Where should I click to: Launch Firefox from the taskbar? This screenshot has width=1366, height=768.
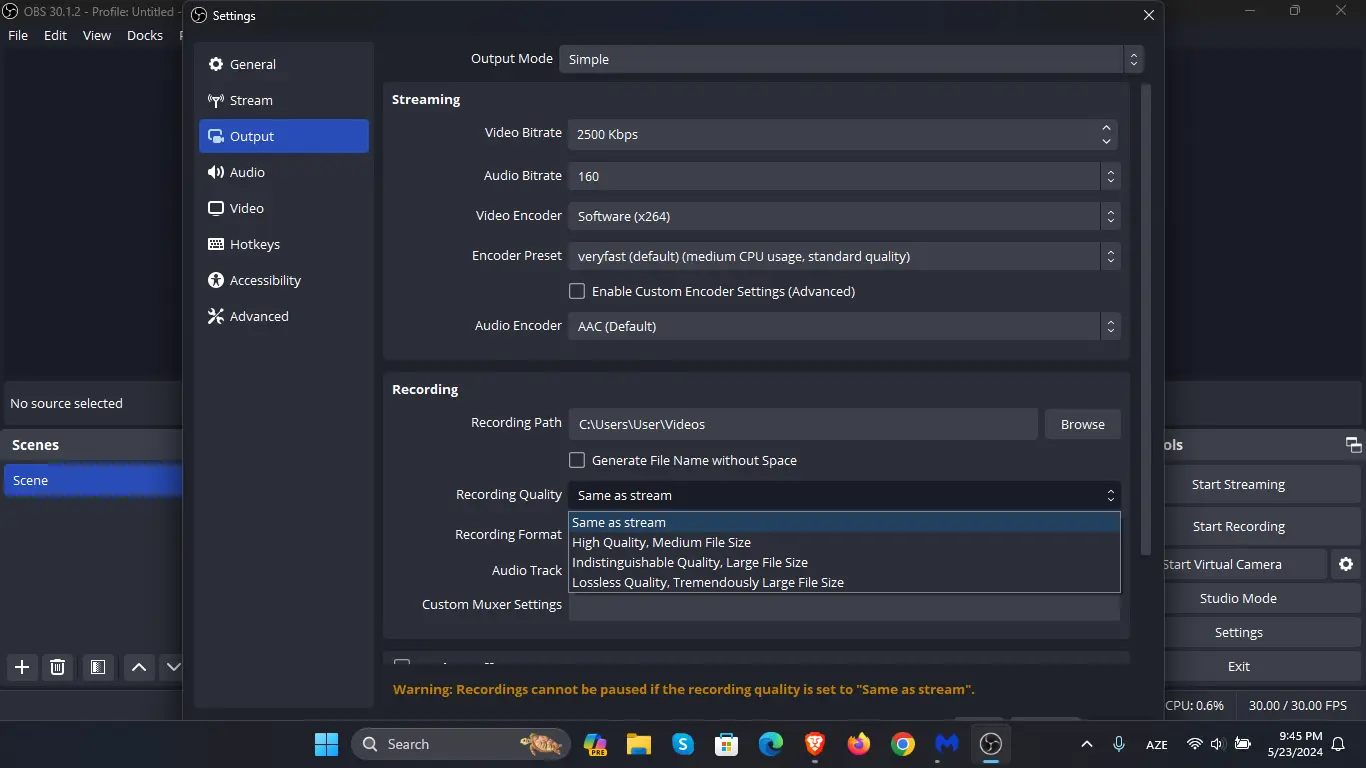859,744
